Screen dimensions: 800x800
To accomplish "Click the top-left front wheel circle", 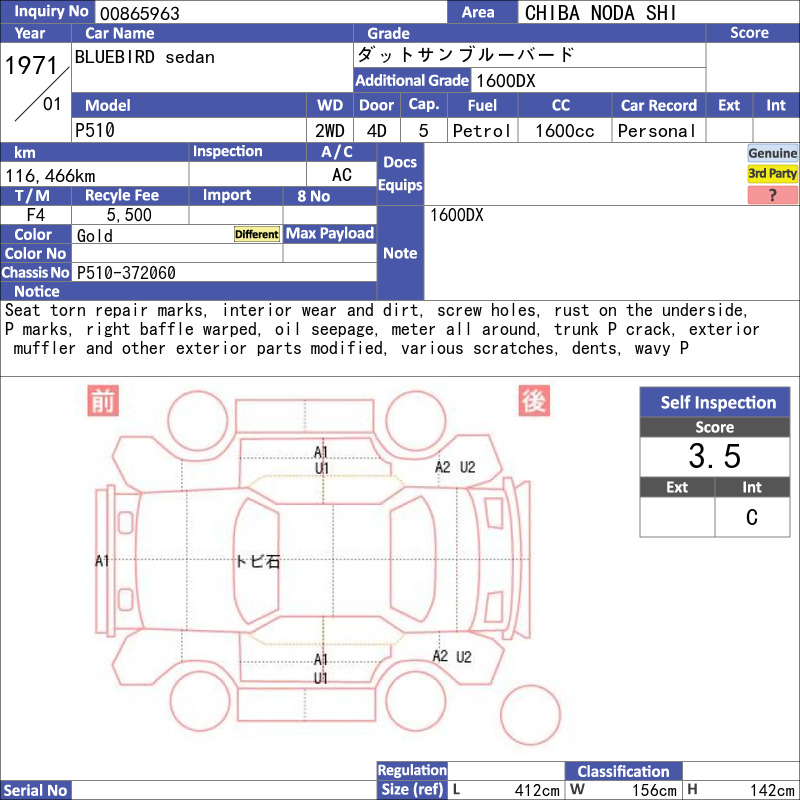I will click(198, 421).
